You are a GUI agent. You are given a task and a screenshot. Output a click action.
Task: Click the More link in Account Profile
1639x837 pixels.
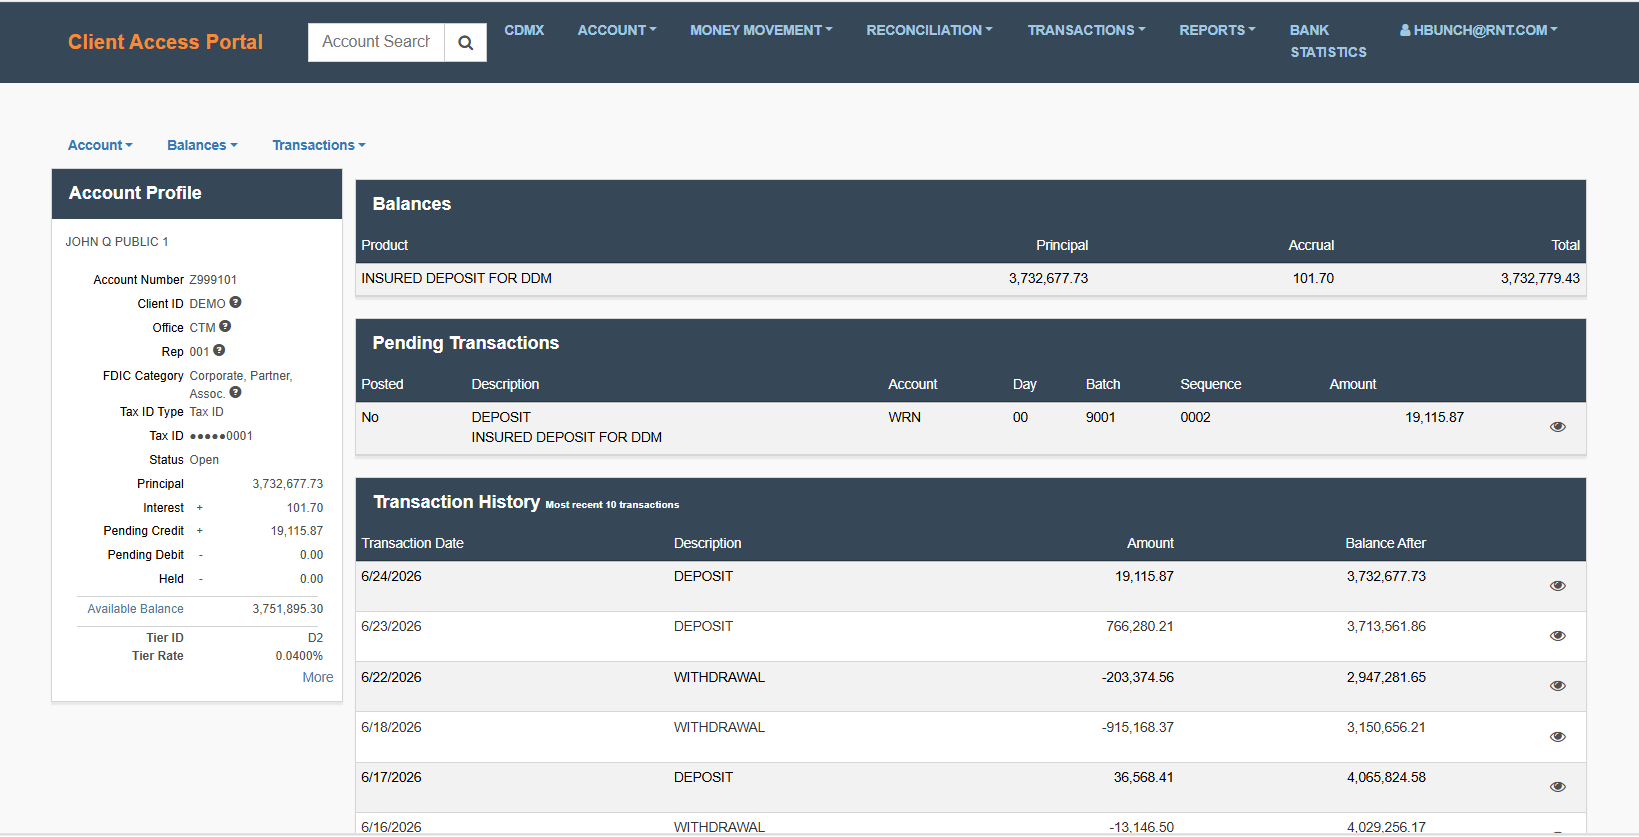tap(318, 677)
